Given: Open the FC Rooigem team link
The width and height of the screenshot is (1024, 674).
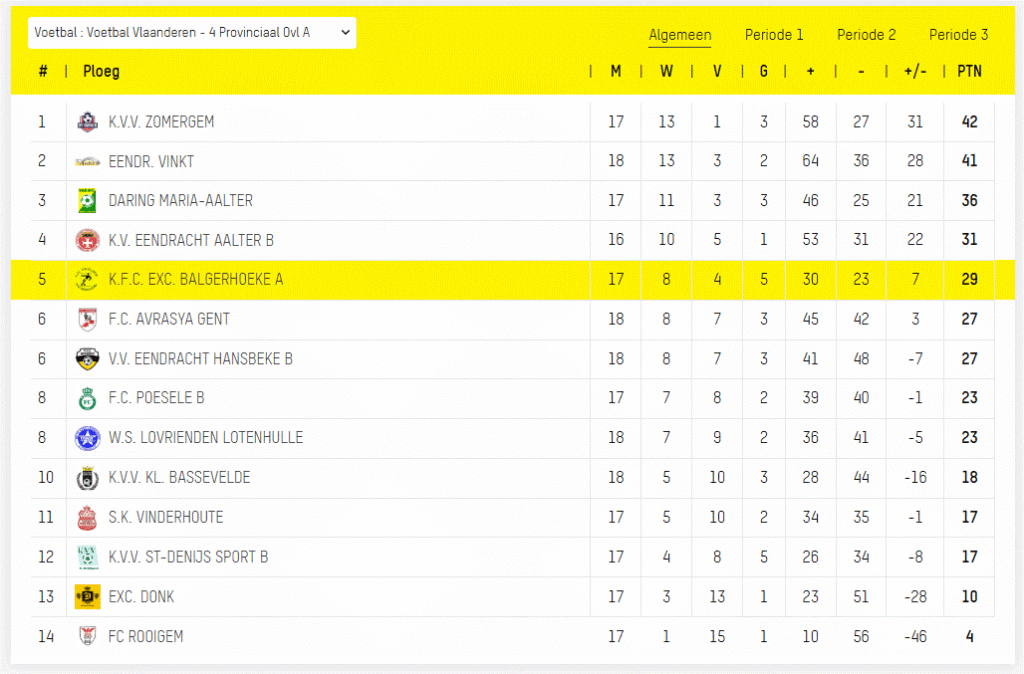Looking at the screenshot, I should [146, 636].
